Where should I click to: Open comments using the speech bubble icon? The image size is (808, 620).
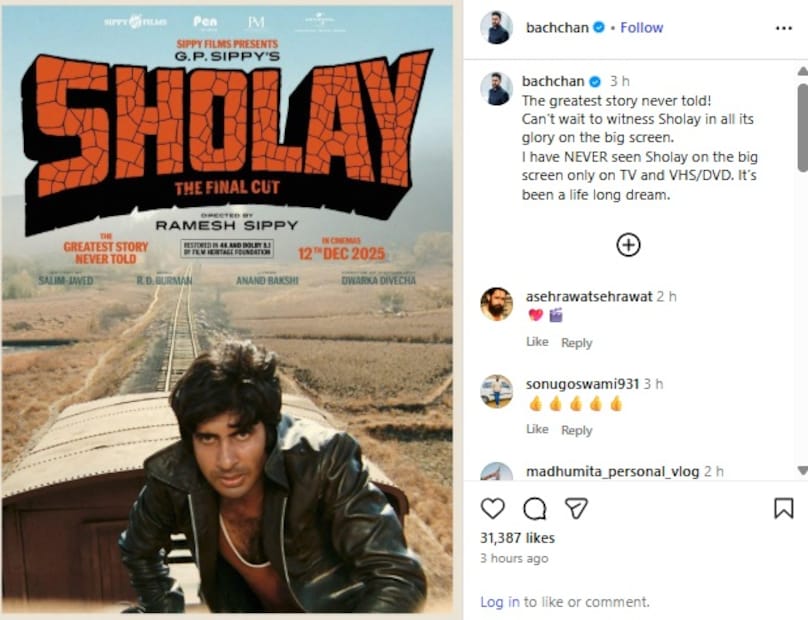[x=534, y=509]
